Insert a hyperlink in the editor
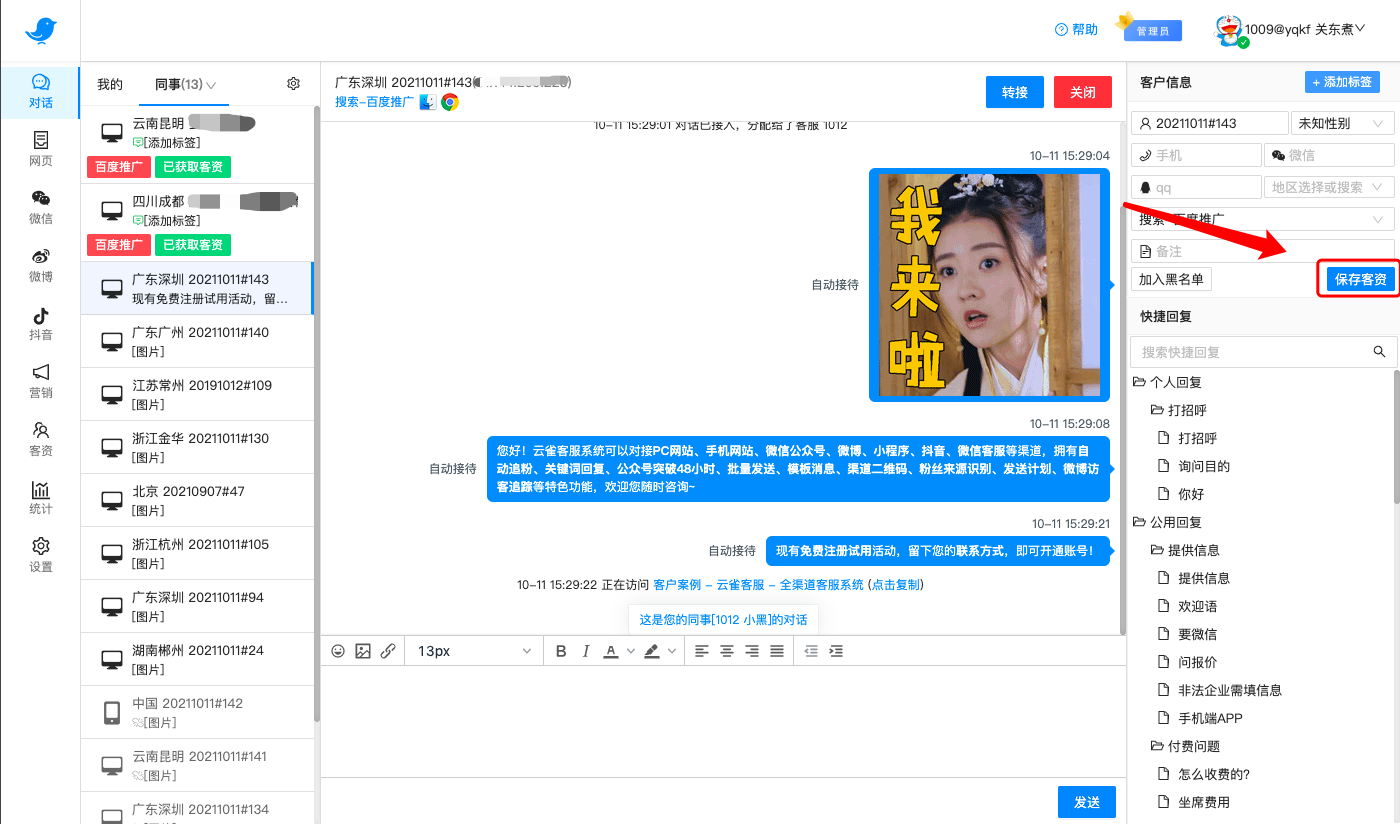The image size is (1400, 824). point(388,651)
